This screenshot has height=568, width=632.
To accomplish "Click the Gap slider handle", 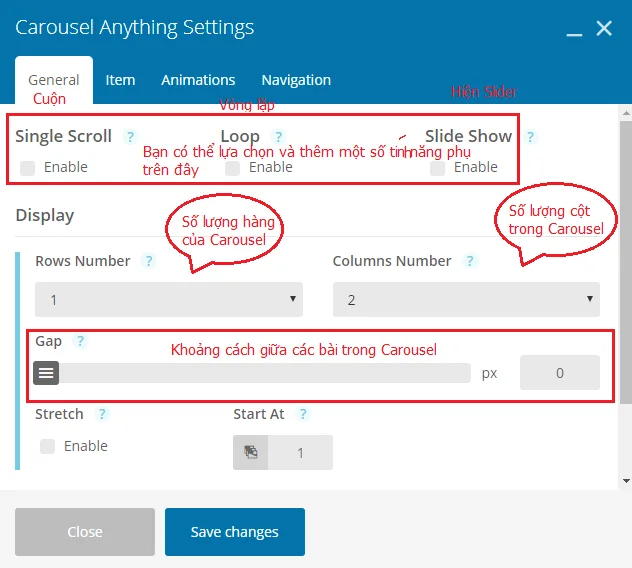I will tap(46, 373).
